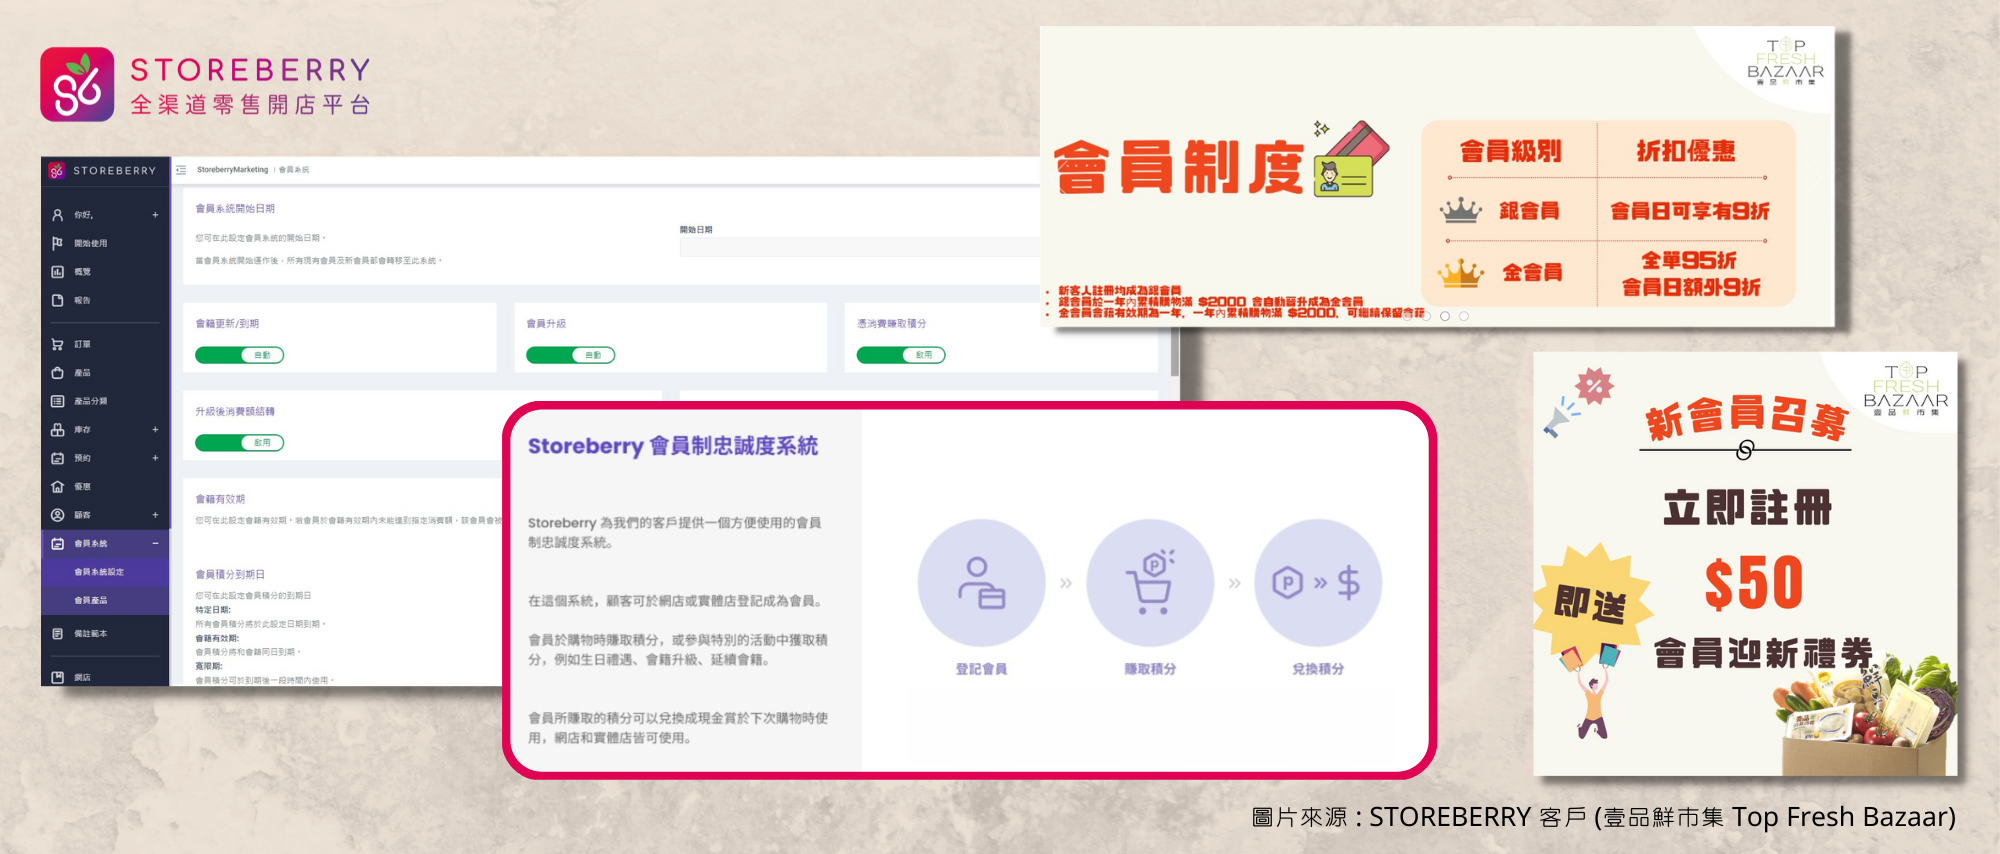
Task: Click the bag icon for 產品
Action: 58,373
